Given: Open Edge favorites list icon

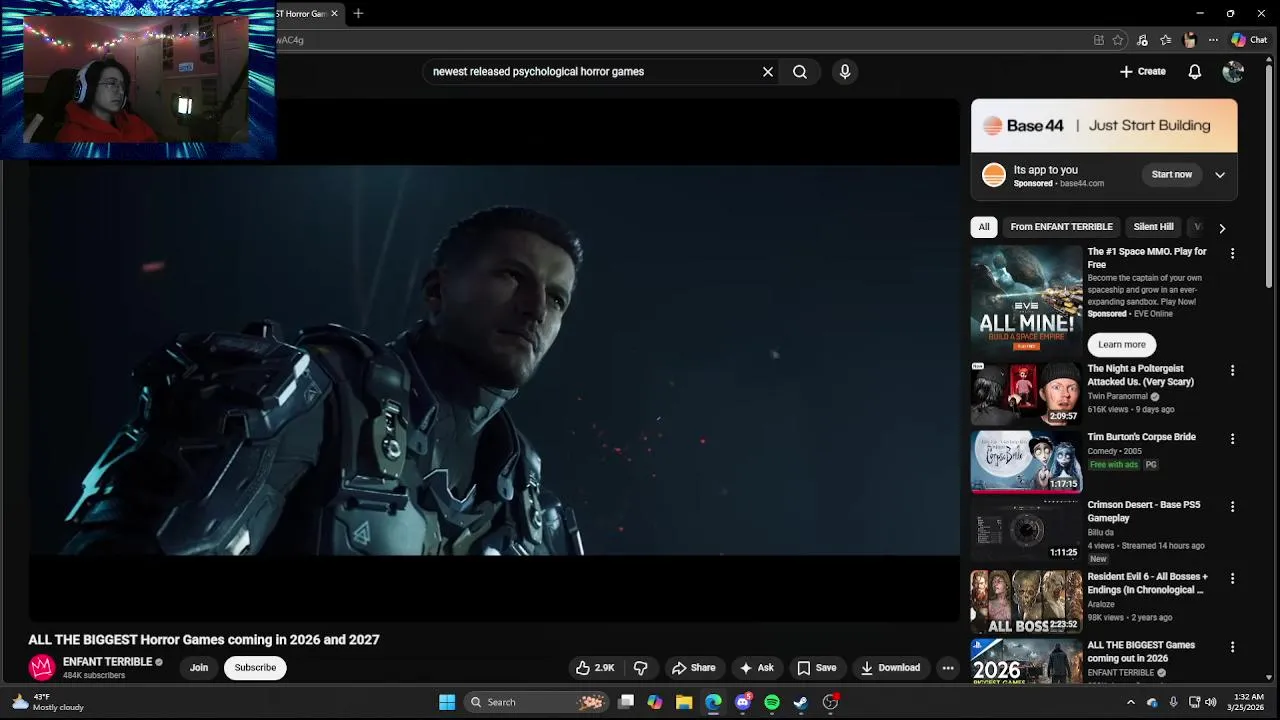Looking at the screenshot, I should tap(1166, 40).
